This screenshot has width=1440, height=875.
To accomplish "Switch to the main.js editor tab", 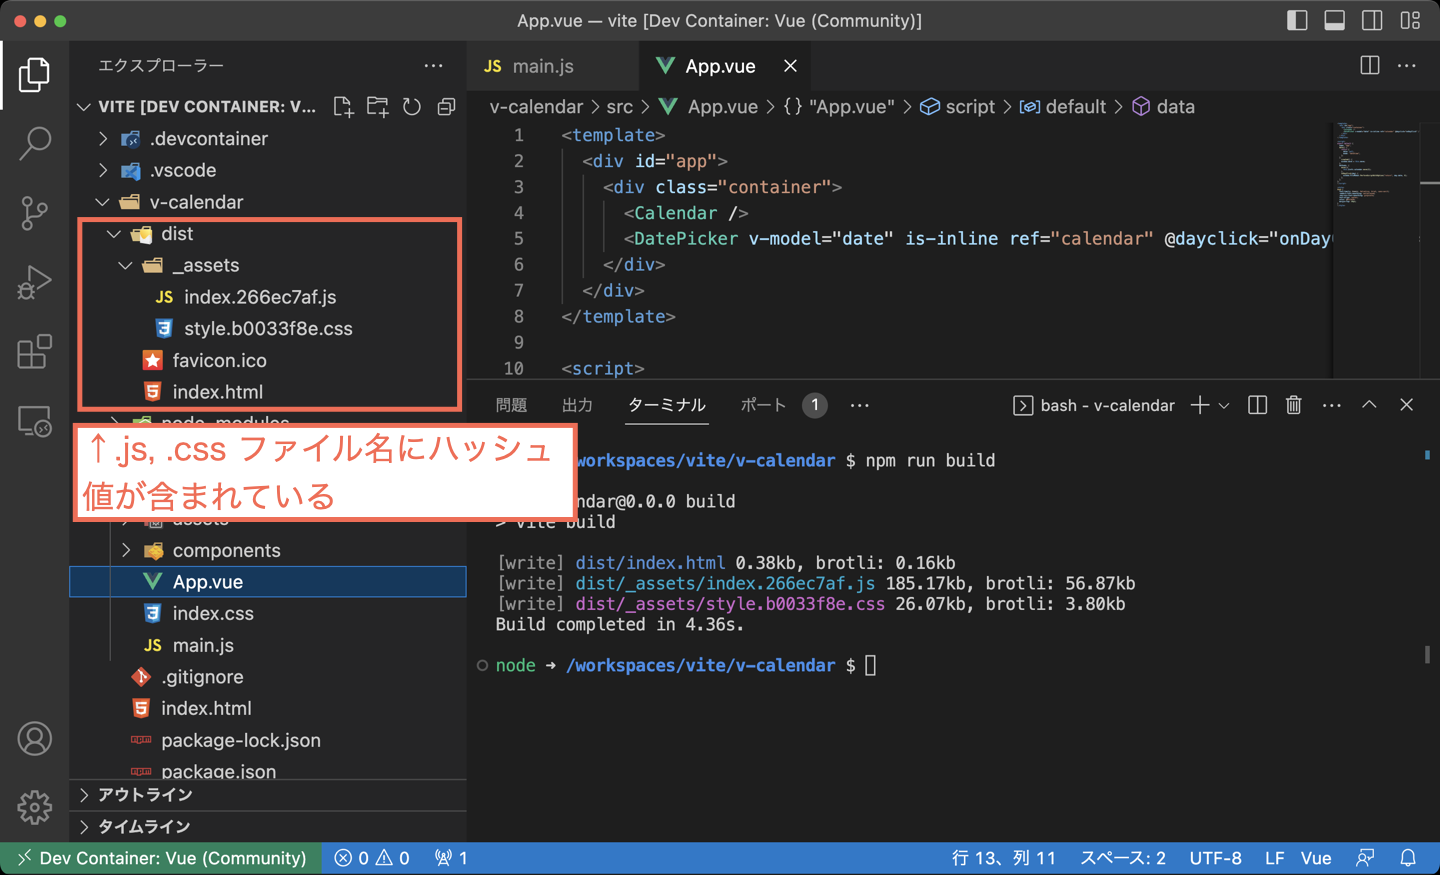I will click(x=553, y=66).
